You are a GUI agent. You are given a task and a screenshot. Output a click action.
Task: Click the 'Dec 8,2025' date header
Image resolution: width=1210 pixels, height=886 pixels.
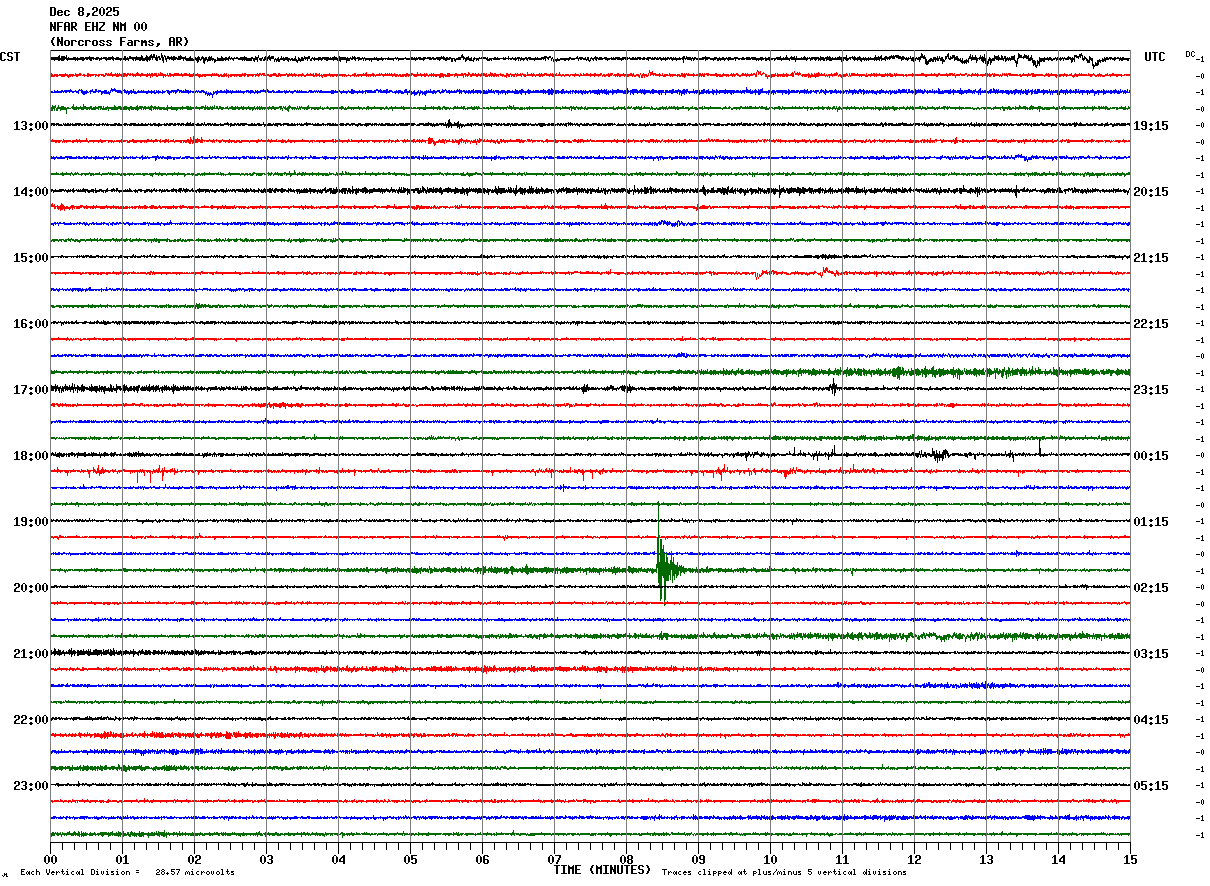[x=84, y=12]
